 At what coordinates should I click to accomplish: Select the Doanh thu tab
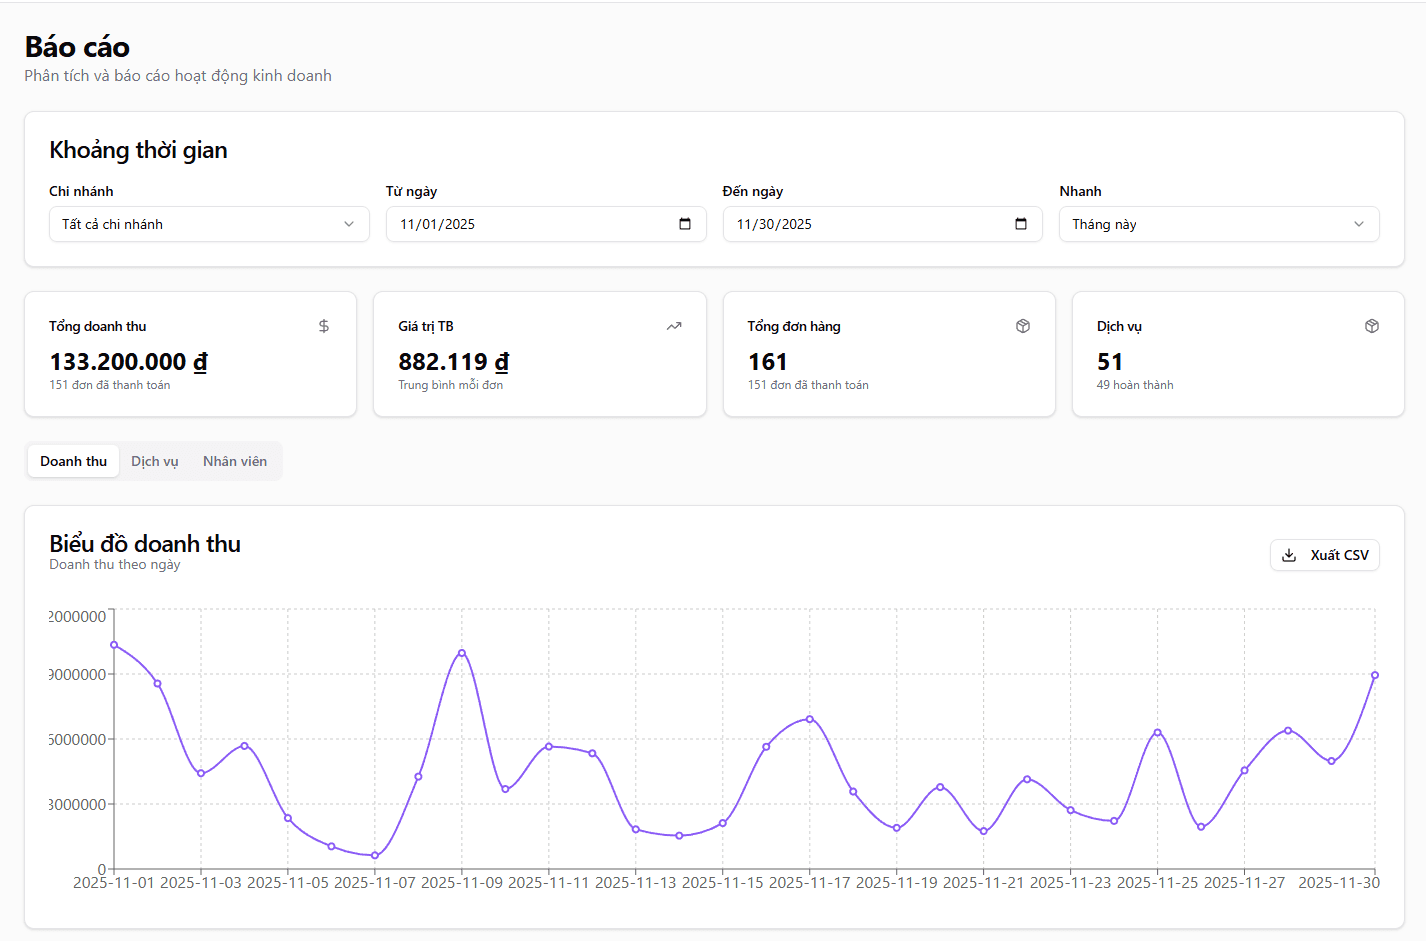click(72, 461)
